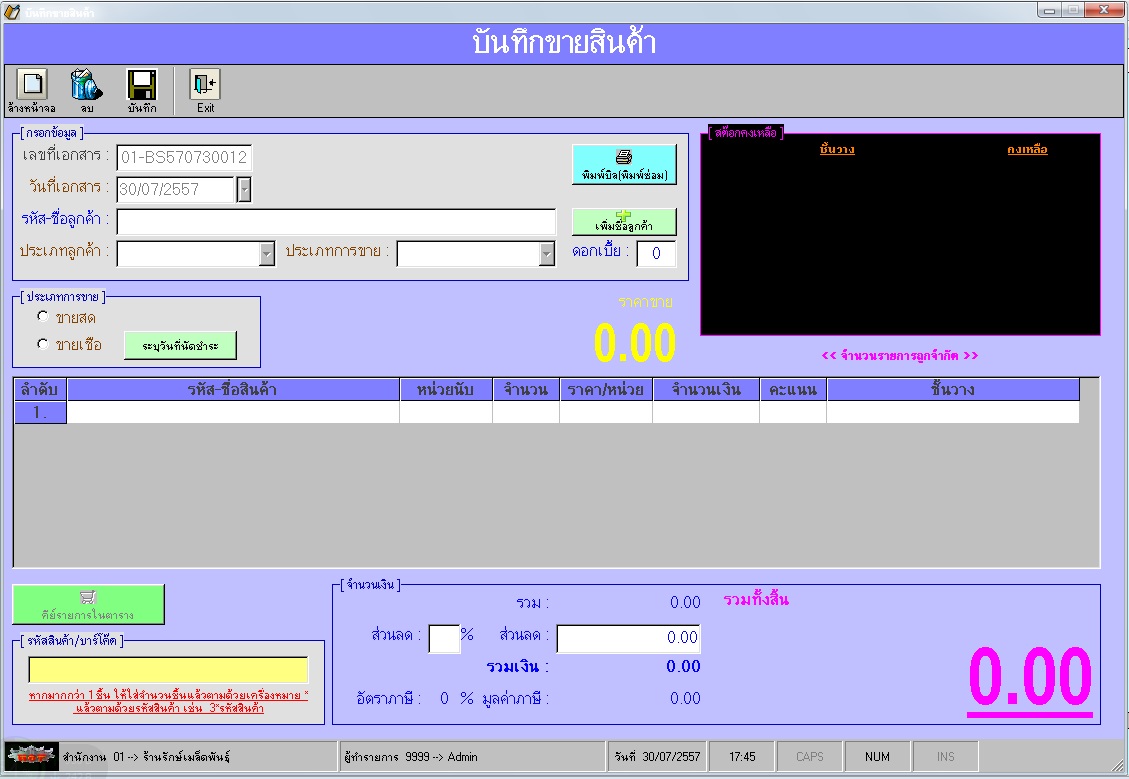Image resolution: width=1129 pixels, height=779 pixels.
Task: Click the จำนวนเงิน column header
Action: [x=706, y=390]
